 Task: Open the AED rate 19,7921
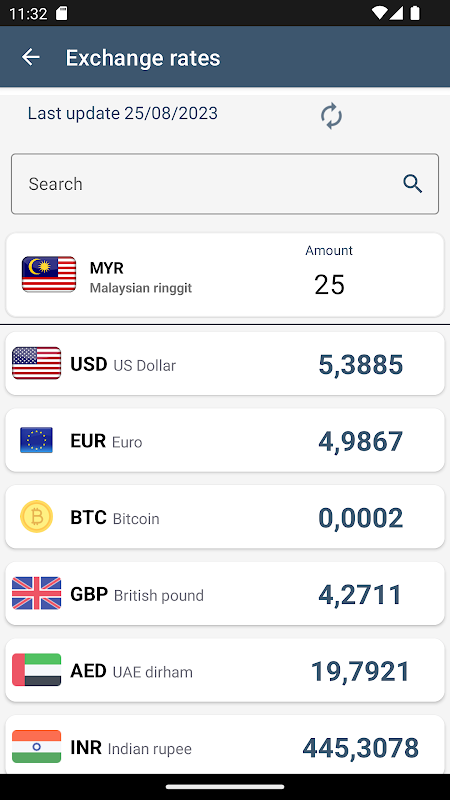360,671
